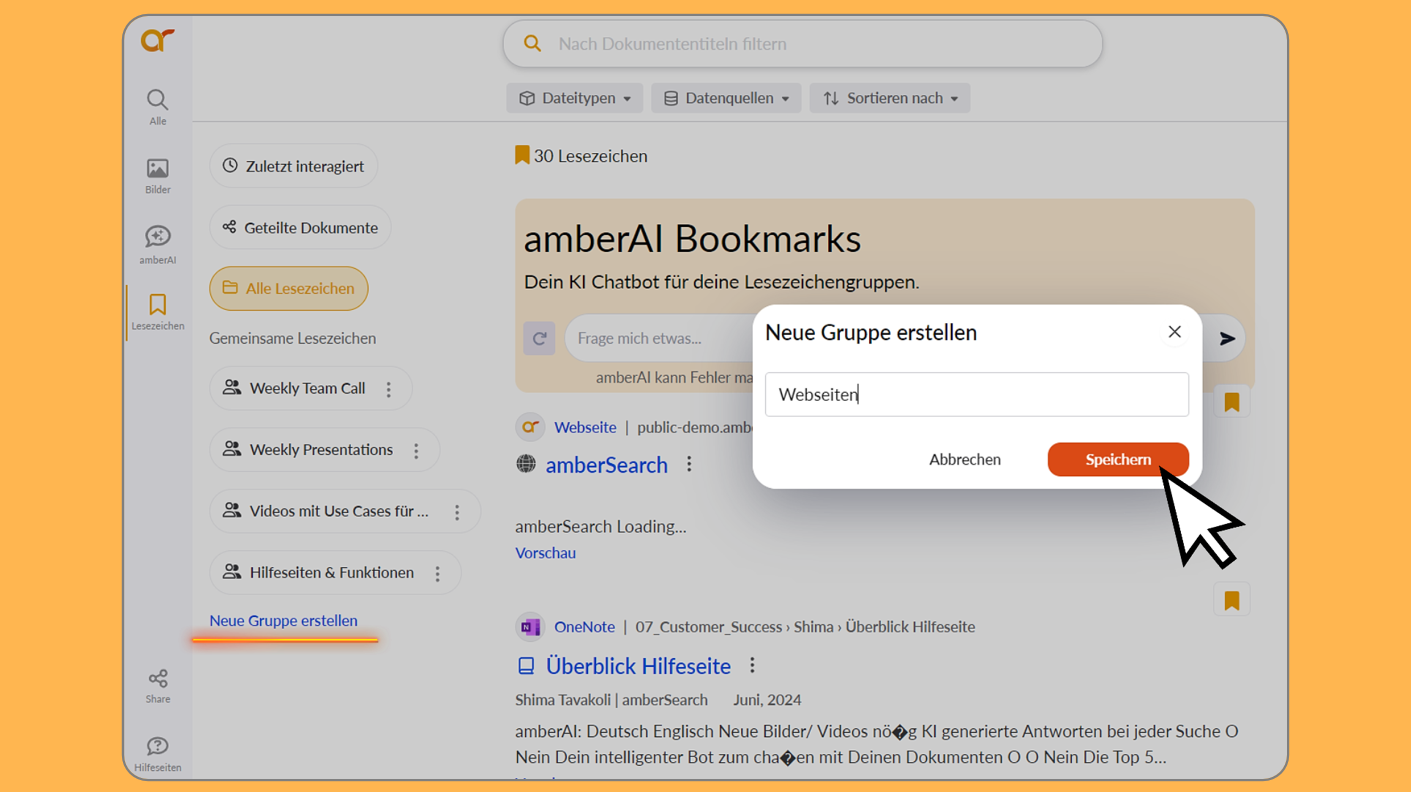Open the Videos mit Use Cases group
Image resolution: width=1411 pixels, height=792 pixels.
339,511
